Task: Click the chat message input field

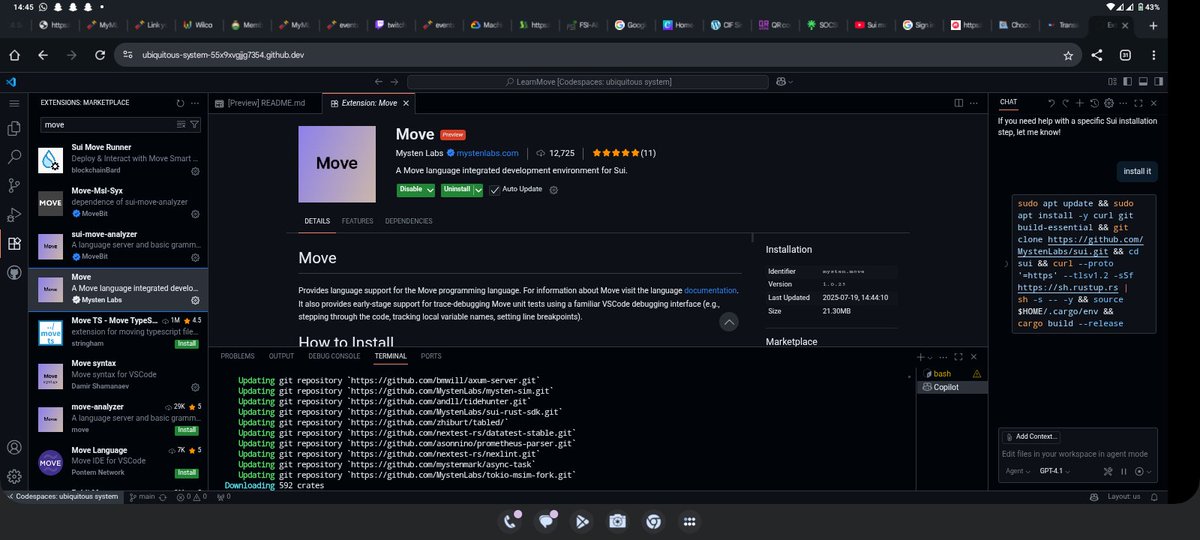Action: pyautogui.click(x=1077, y=454)
